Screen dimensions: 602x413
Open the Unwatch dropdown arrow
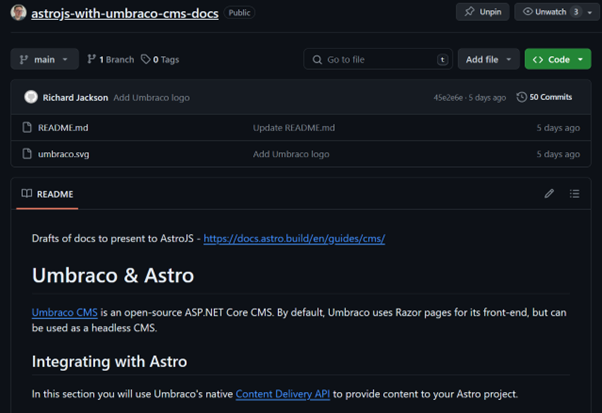590,12
